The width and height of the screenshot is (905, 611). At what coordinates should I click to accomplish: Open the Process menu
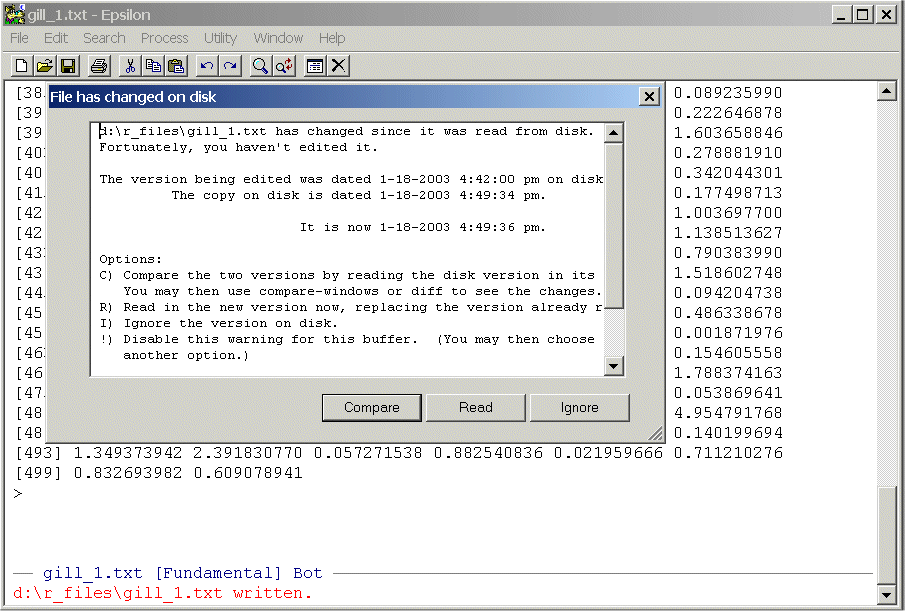click(x=164, y=38)
